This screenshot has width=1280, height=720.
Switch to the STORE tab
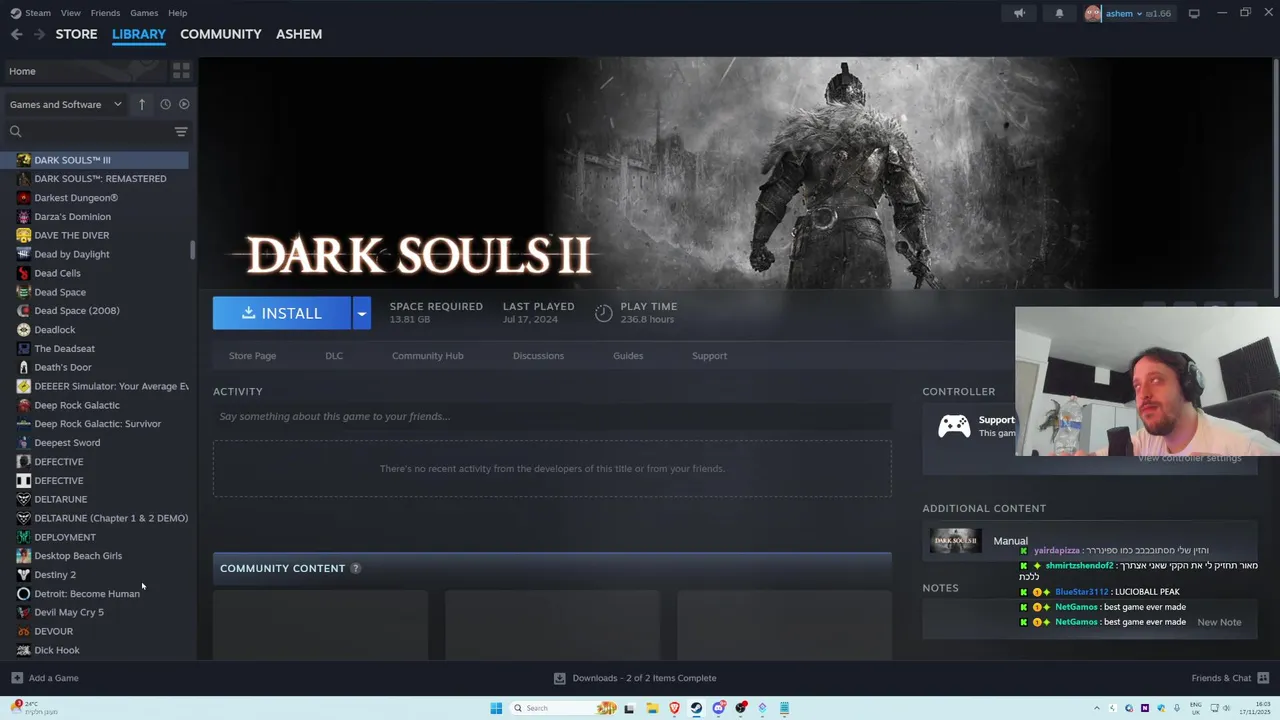point(76,34)
